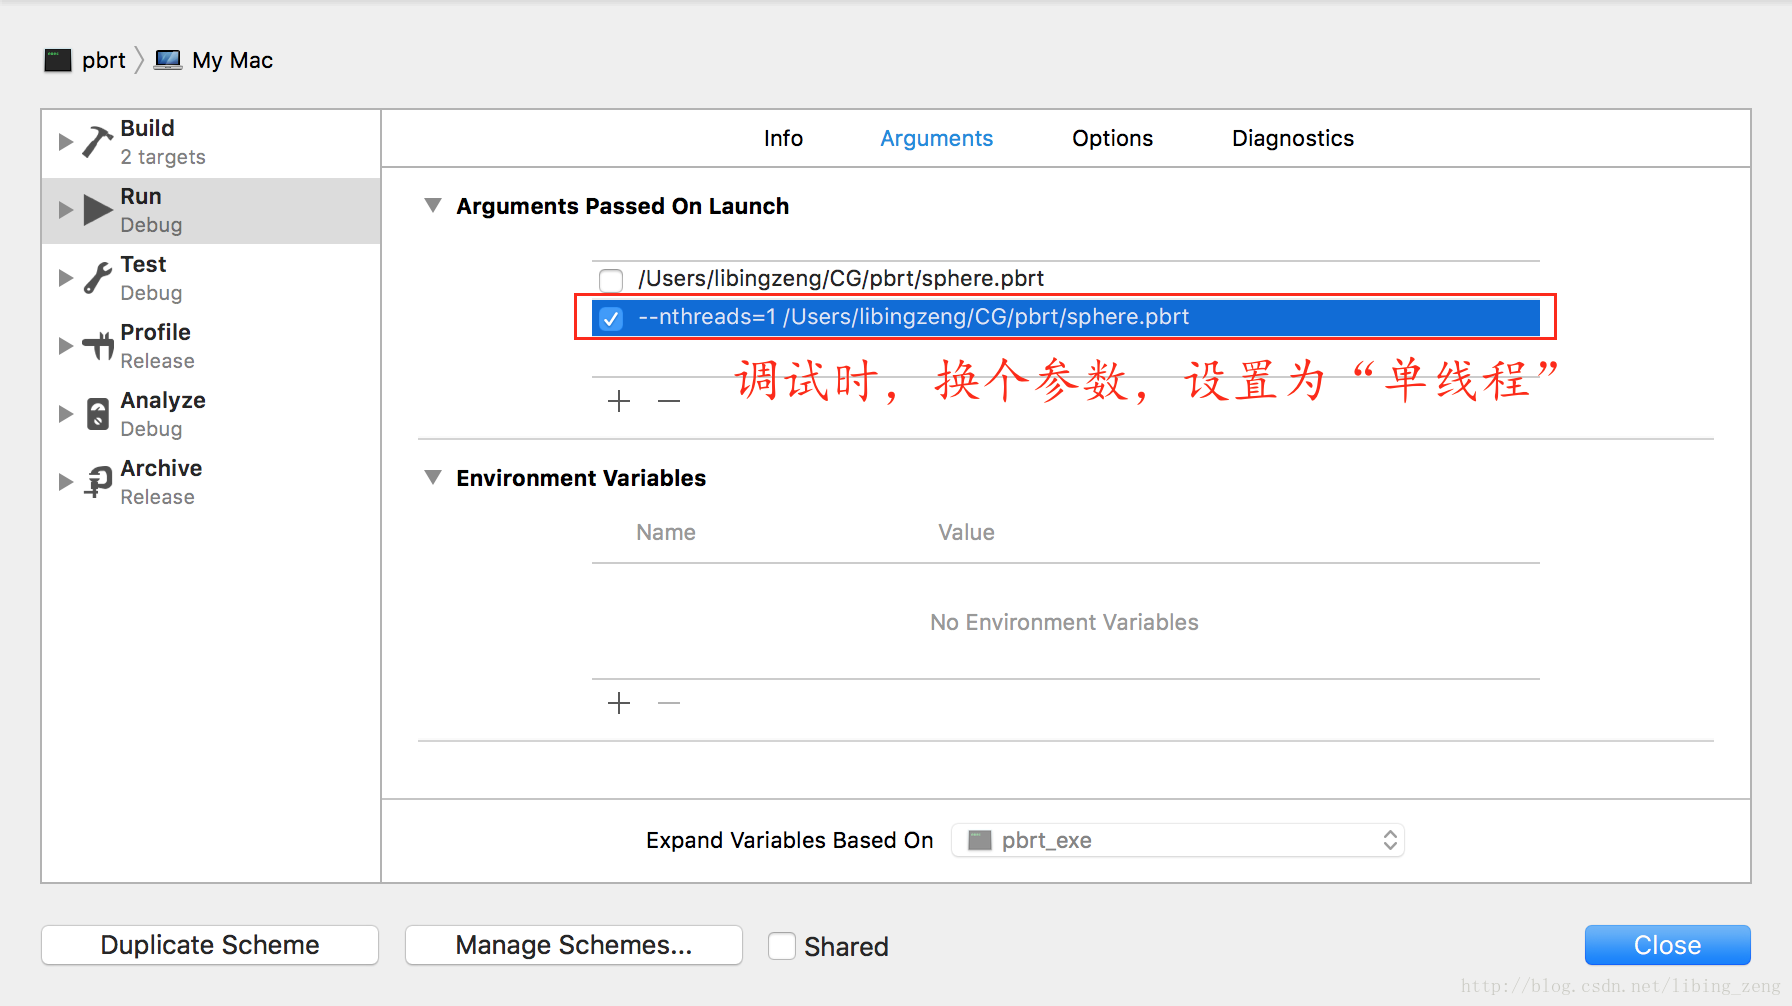Collapse Arguments Passed On Launch section
Image resolution: width=1792 pixels, height=1006 pixels.
point(433,205)
